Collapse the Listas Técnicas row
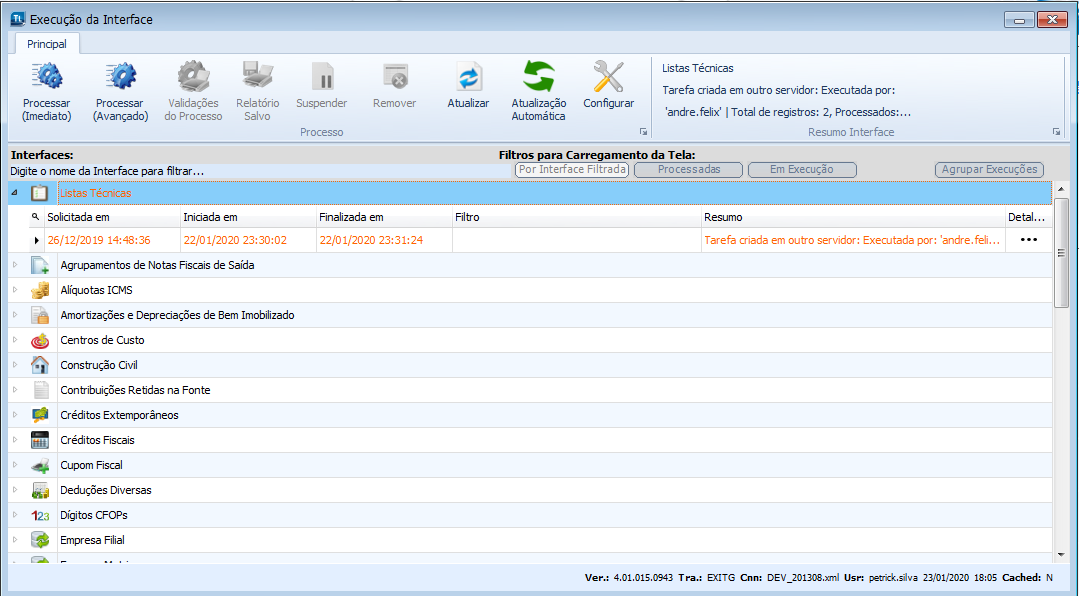 pyautogui.click(x=15, y=193)
